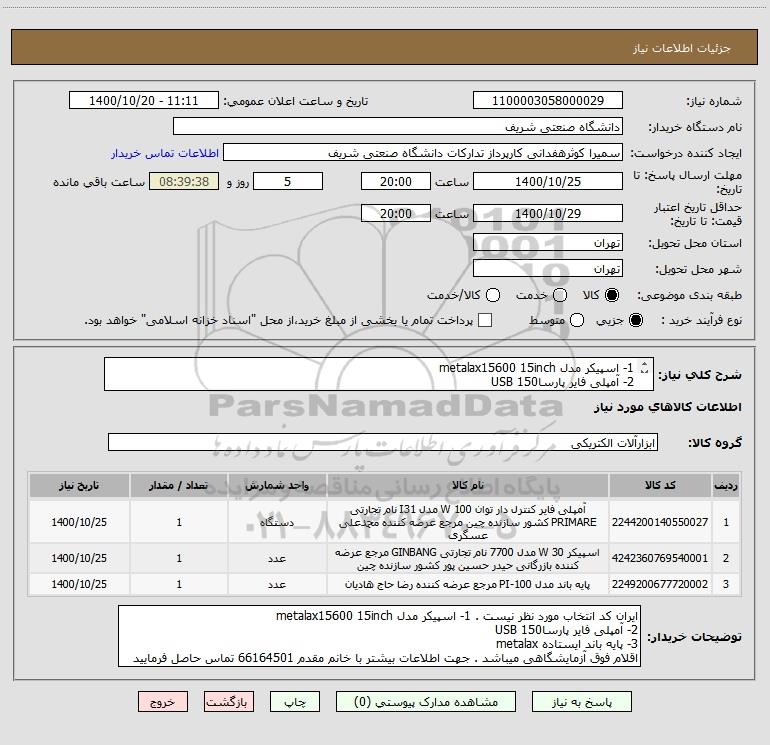This screenshot has width=770, height=745.
Task: Click the GINBANG speaker product name cell
Action: pyautogui.click(x=468, y=558)
